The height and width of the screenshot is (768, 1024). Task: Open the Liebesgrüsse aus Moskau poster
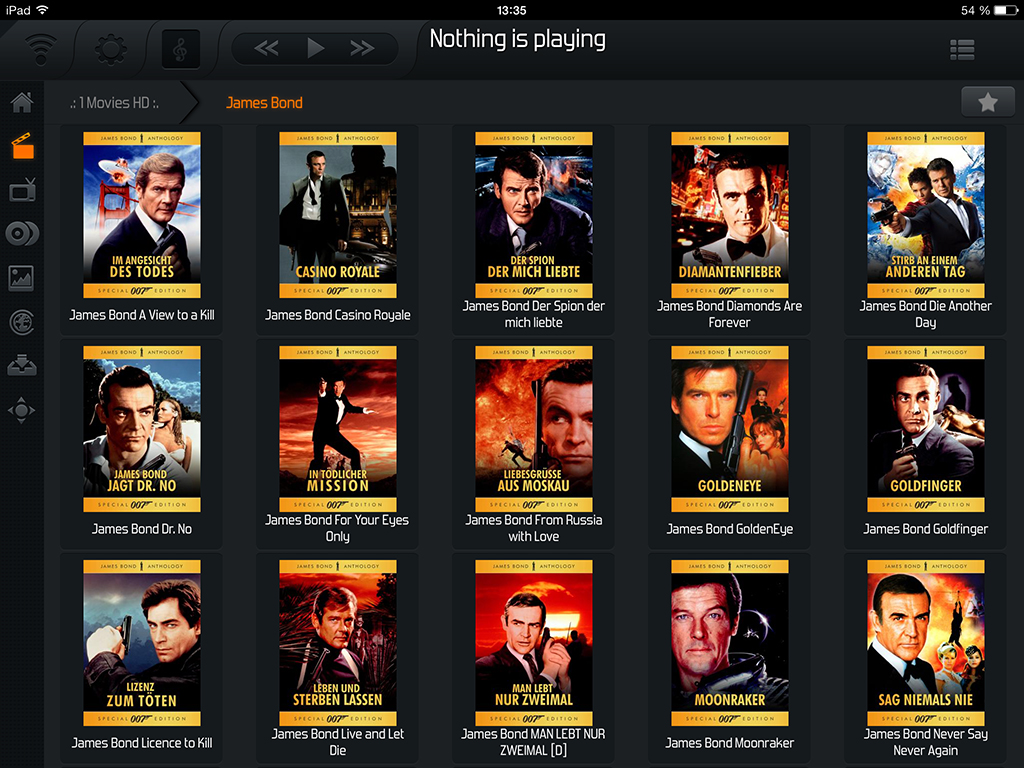pos(534,429)
